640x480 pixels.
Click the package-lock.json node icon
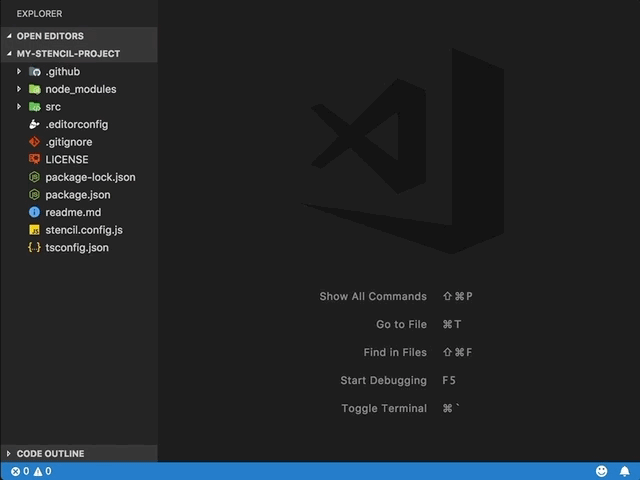pyautogui.click(x=35, y=177)
